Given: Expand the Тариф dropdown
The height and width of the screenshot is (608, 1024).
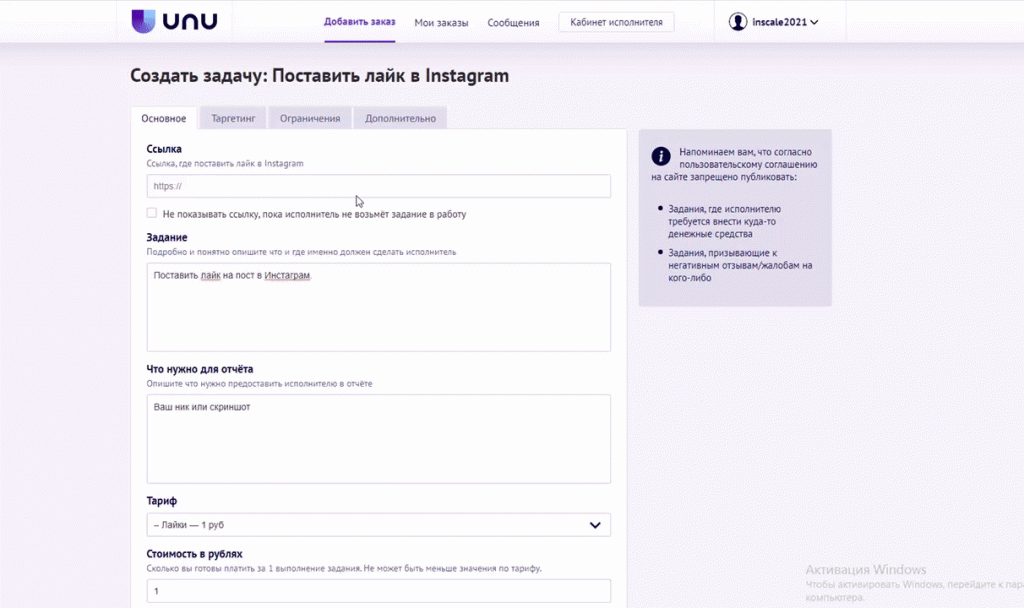Looking at the screenshot, I should pyautogui.click(x=378, y=525).
